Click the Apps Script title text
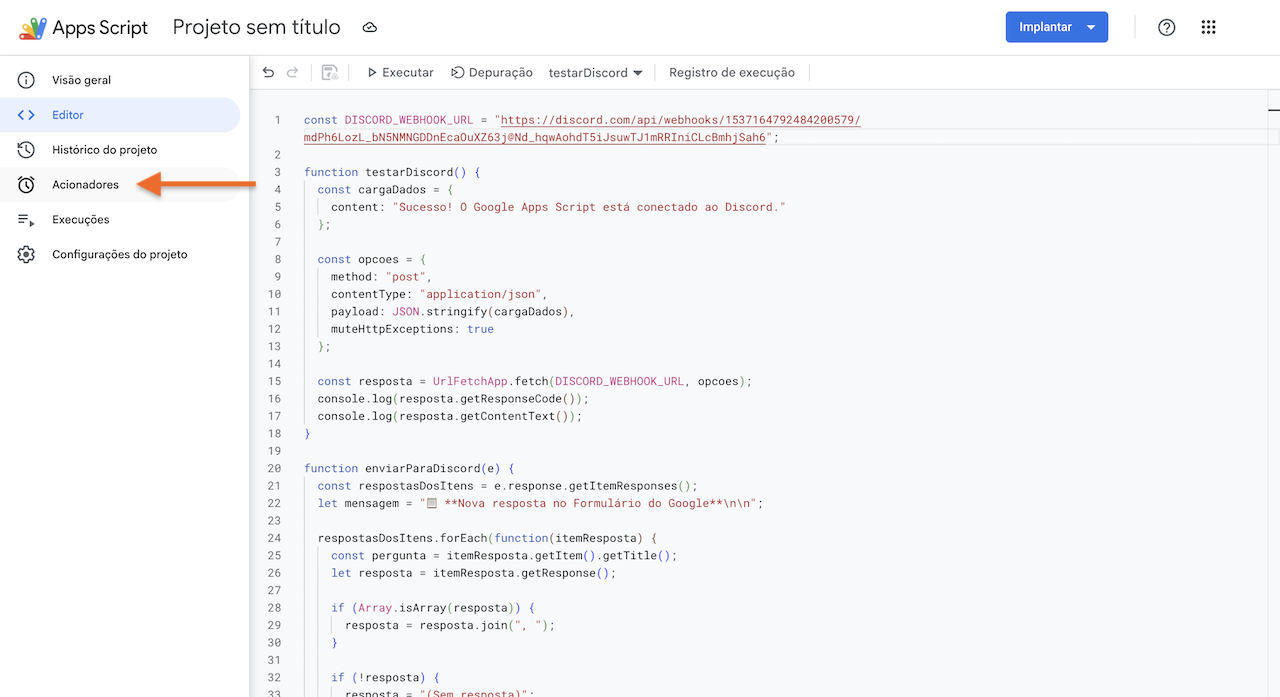Viewport: 1280px width, 697px height. coord(100,28)
